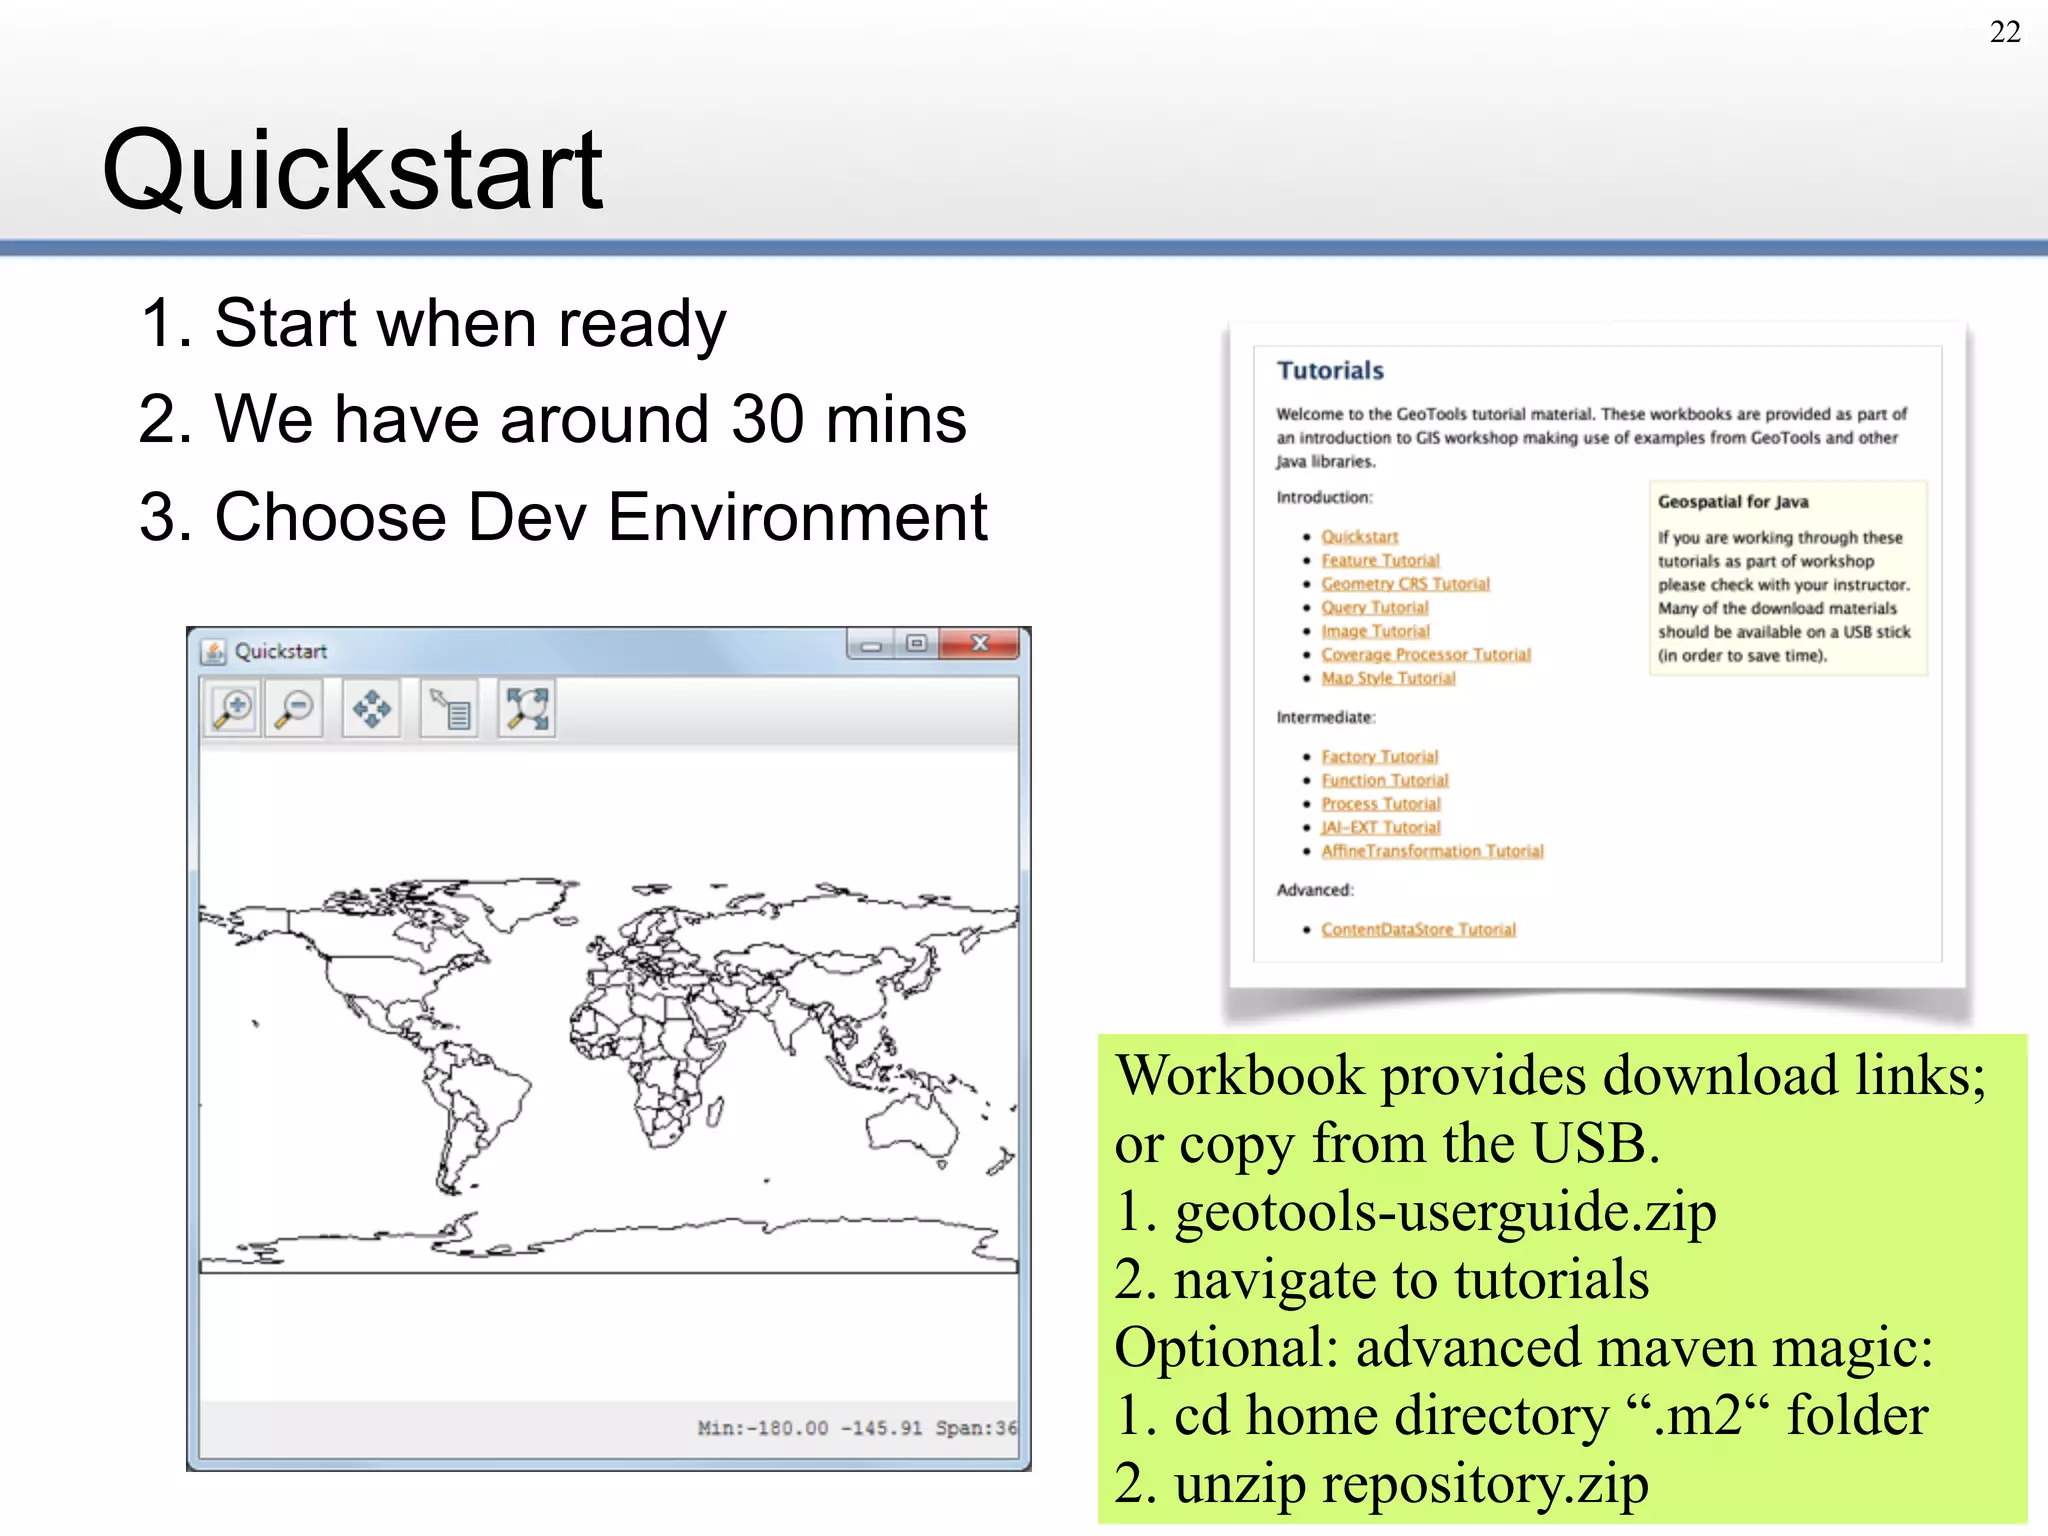
Task: Open the JAI-EXT Tutorial link
Action: click(1381, 827)
